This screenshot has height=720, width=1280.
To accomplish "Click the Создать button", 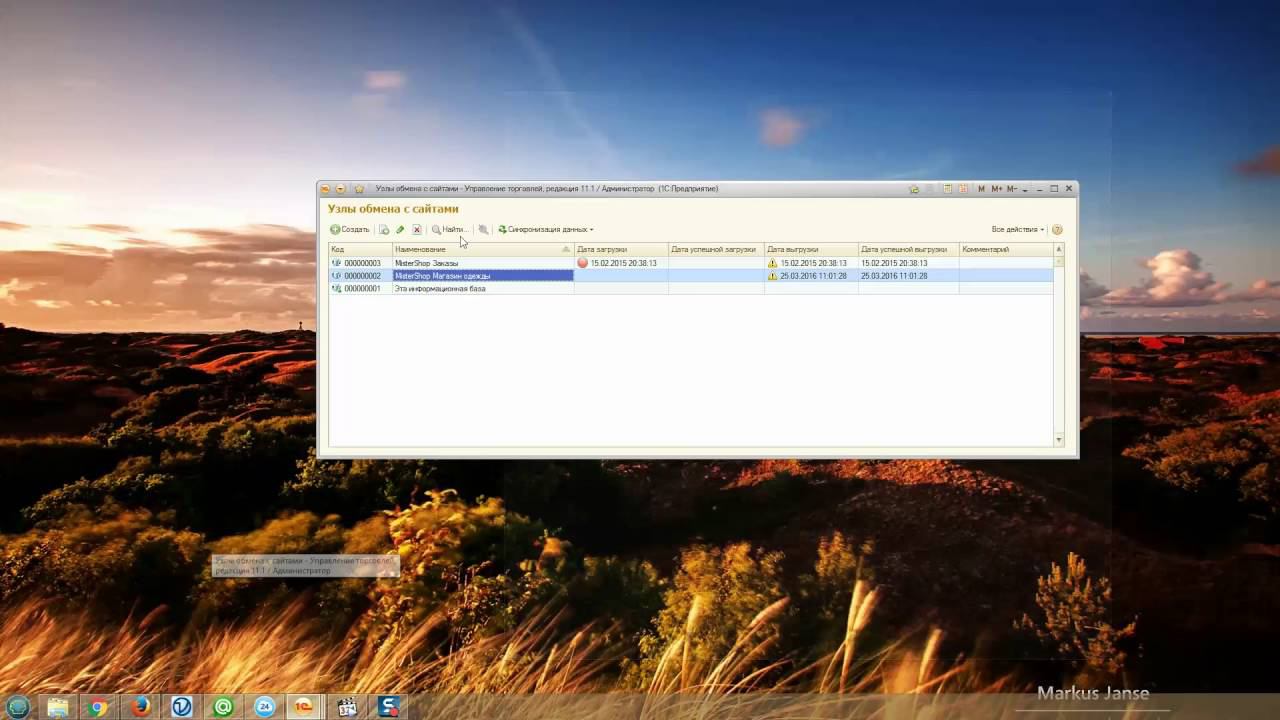I will coord(350,229).
